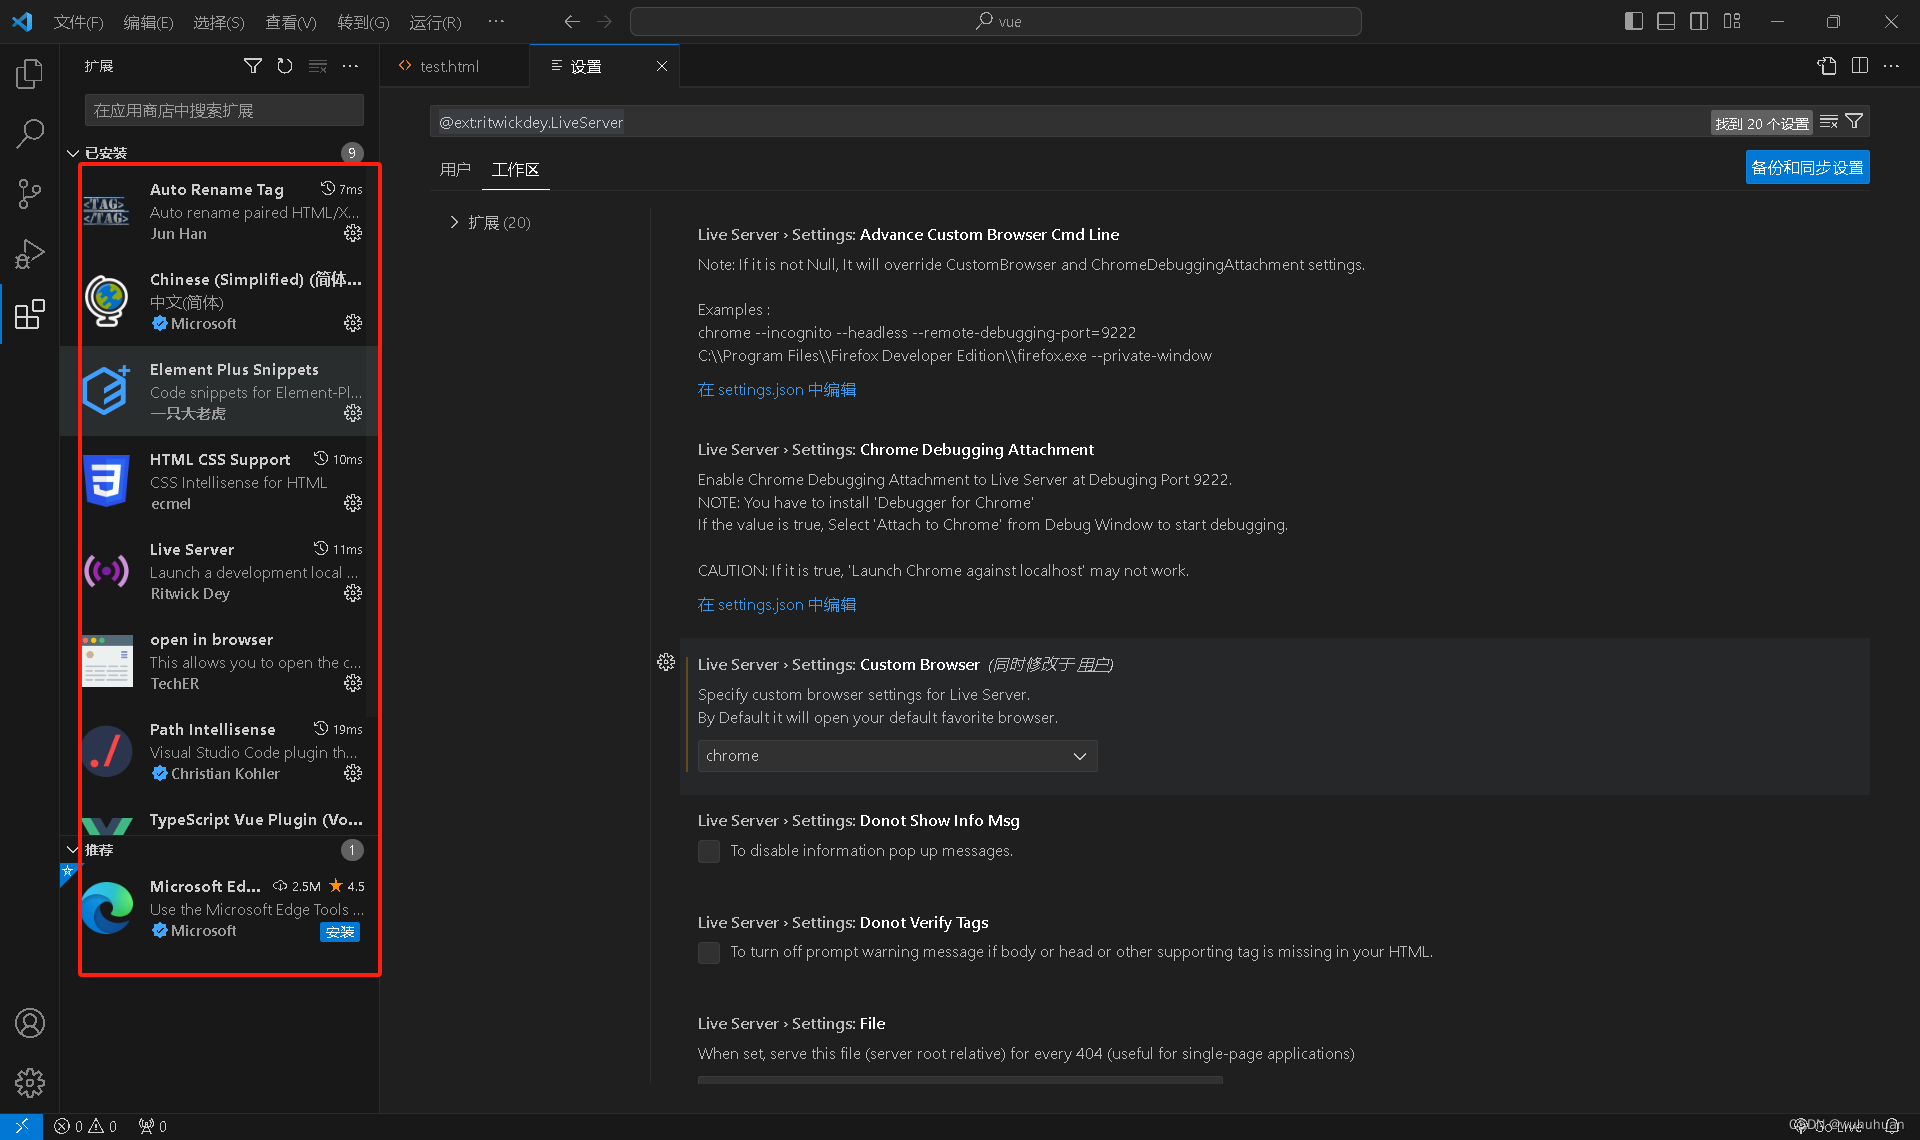Open Run and Debug view
The image size is (1920, 1140).
30,254
